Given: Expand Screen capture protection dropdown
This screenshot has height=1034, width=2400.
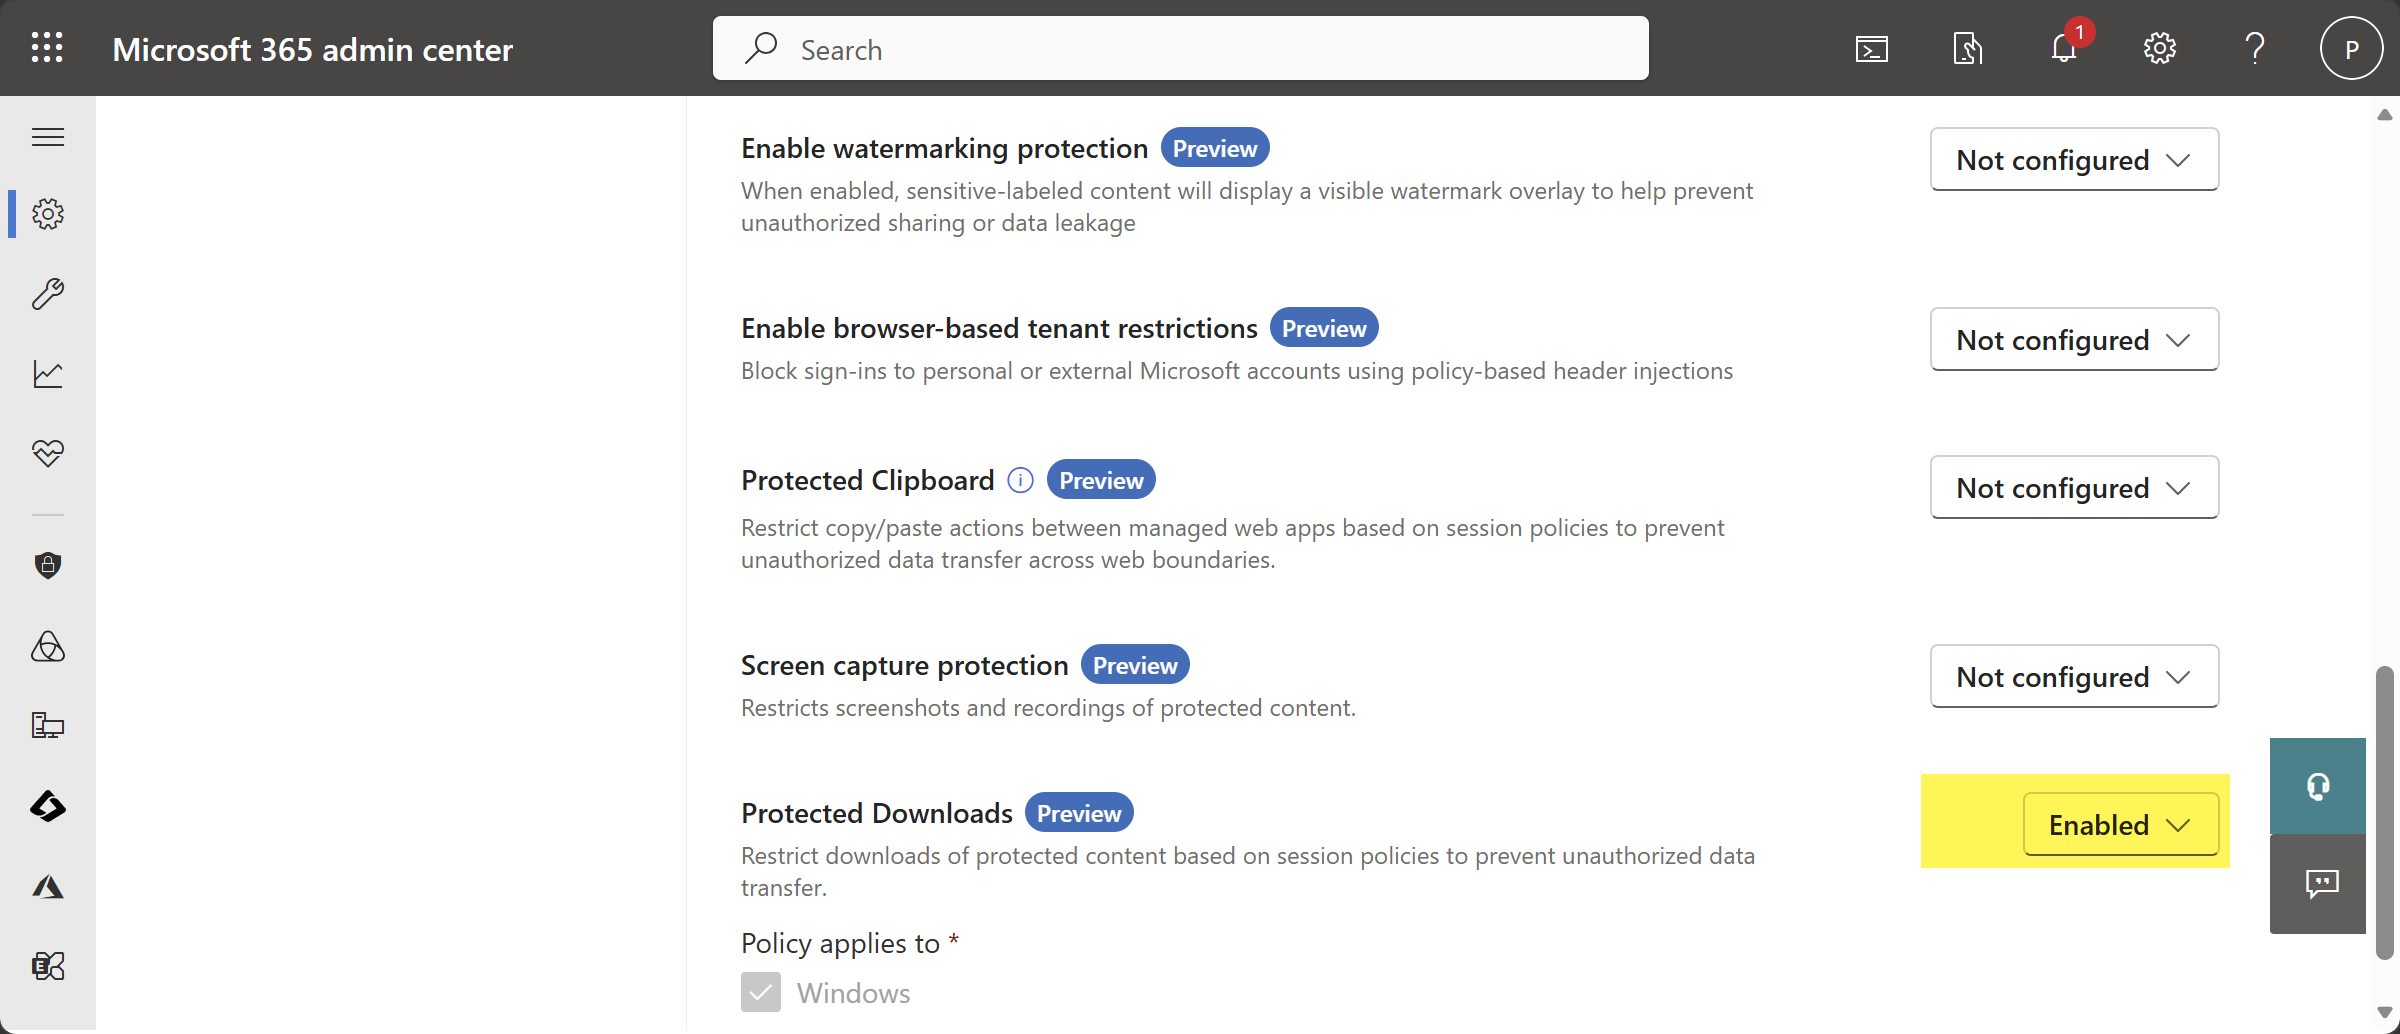Looking at the screenshot, I should (2074, 677).
